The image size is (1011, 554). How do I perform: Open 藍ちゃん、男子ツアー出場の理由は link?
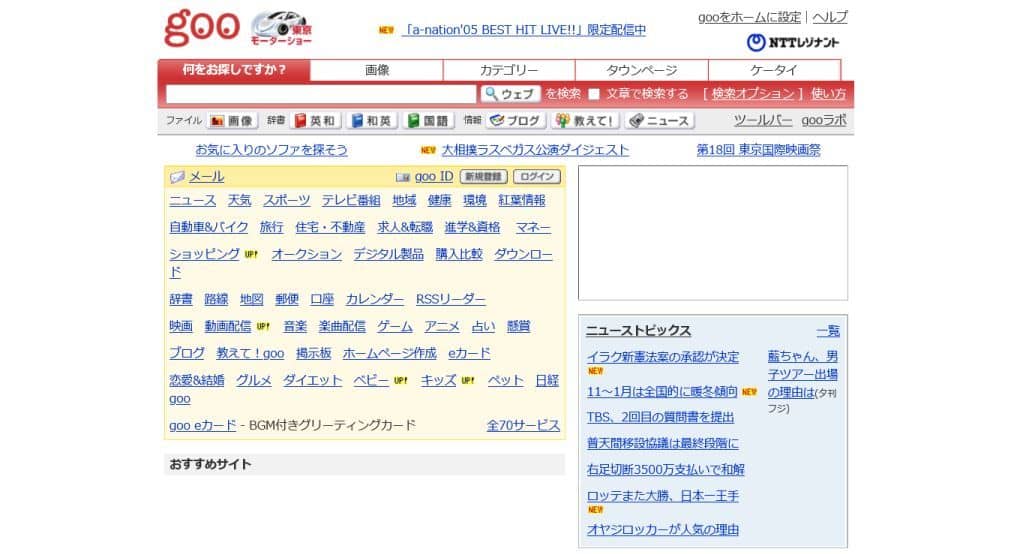click(x=803, y=375)
